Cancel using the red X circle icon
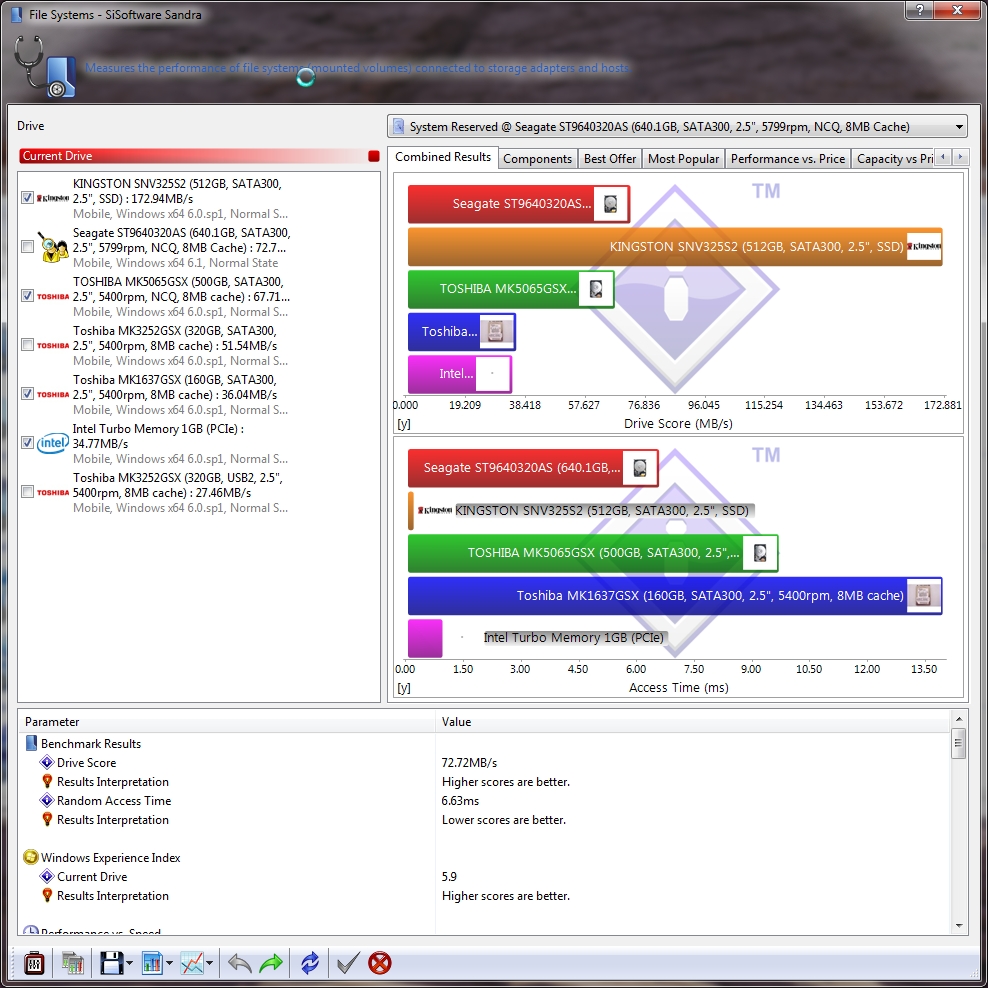This screenshot has height=988, width=988. (x=379, y=963)
